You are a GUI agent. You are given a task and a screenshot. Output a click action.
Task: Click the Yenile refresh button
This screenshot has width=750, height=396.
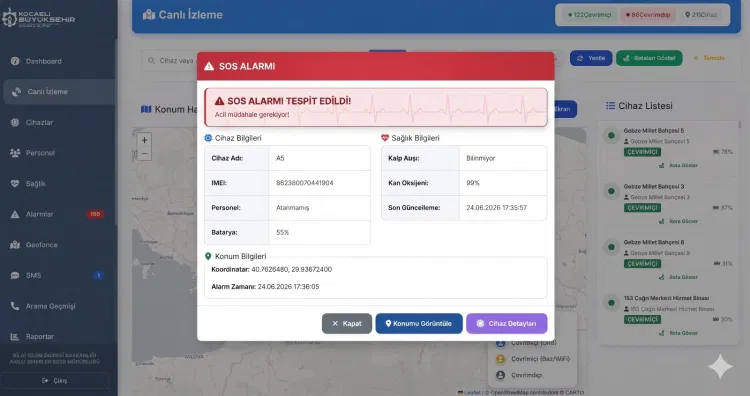click(x=591, y=58)
